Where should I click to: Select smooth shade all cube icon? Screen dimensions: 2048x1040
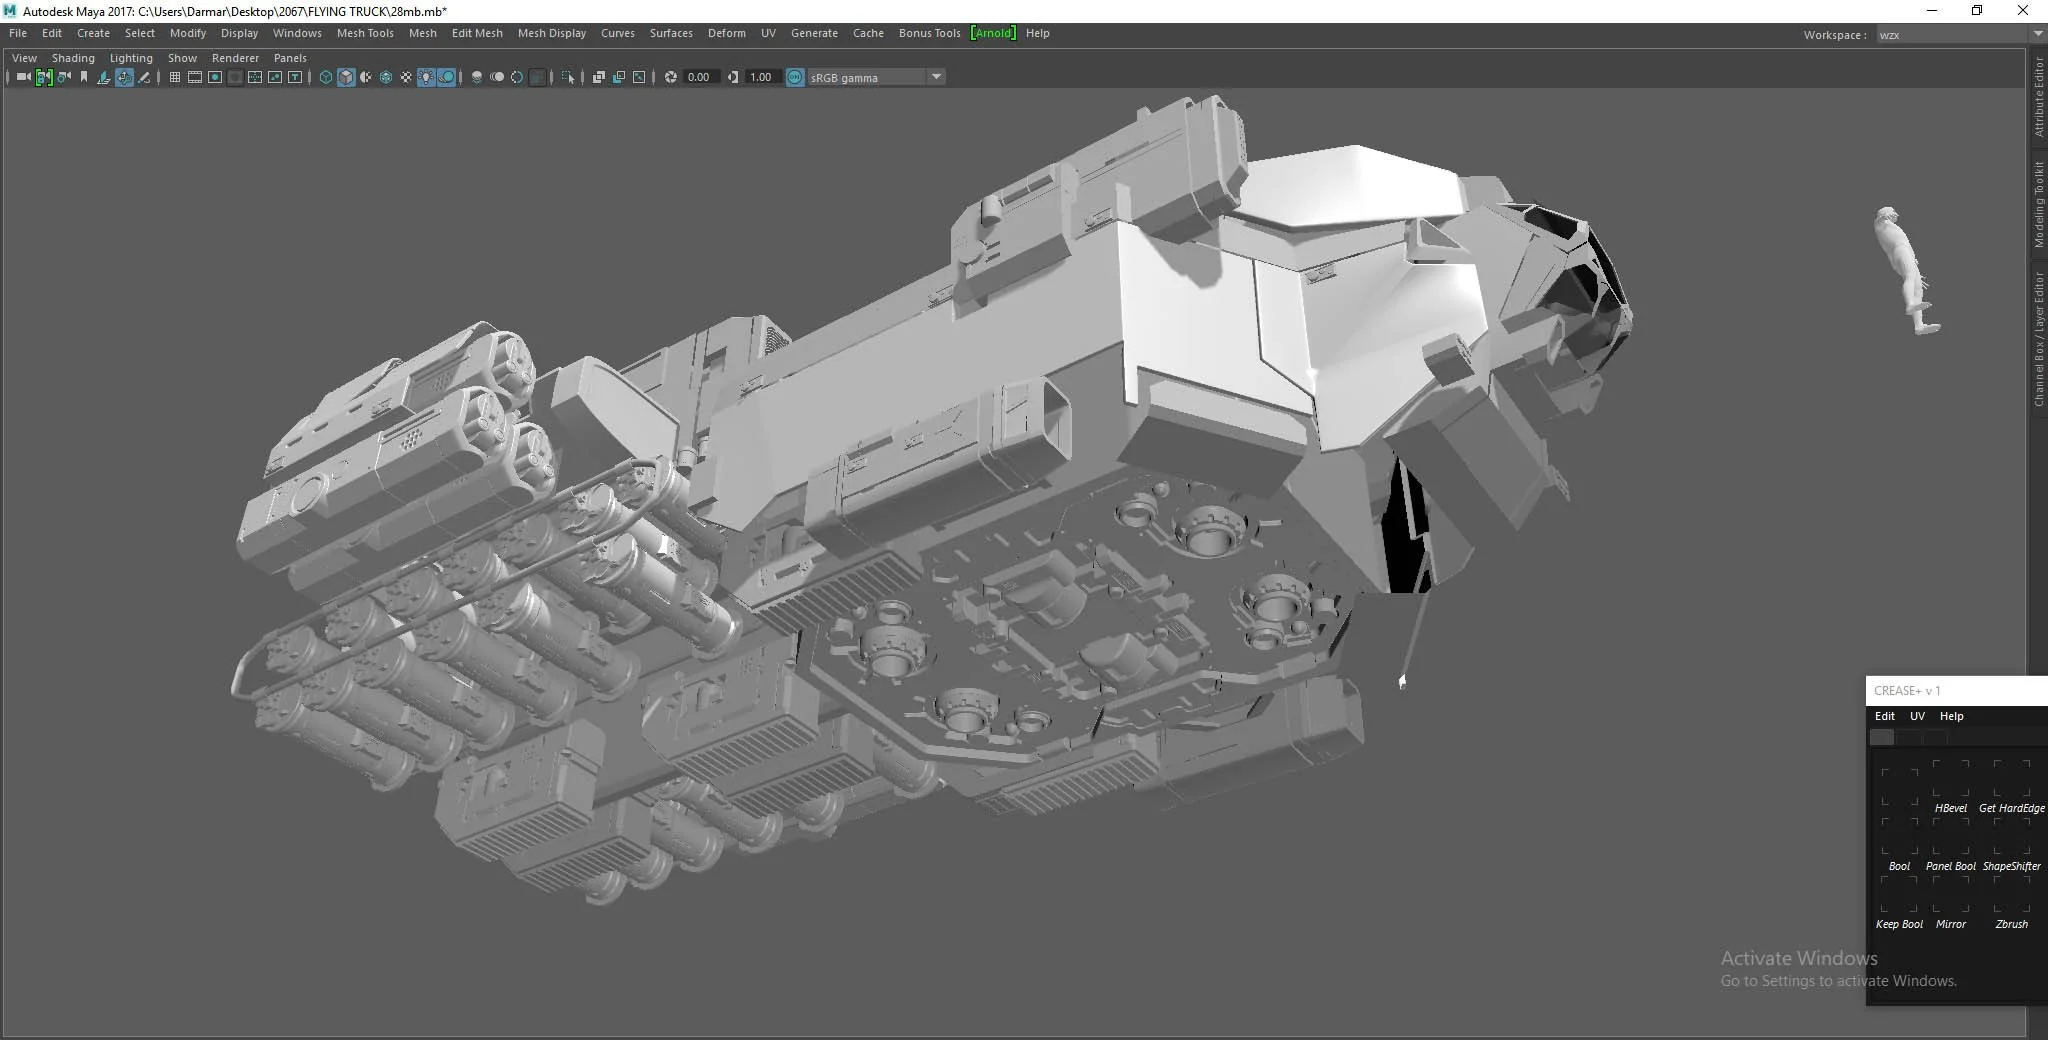[x=346, y=77]
